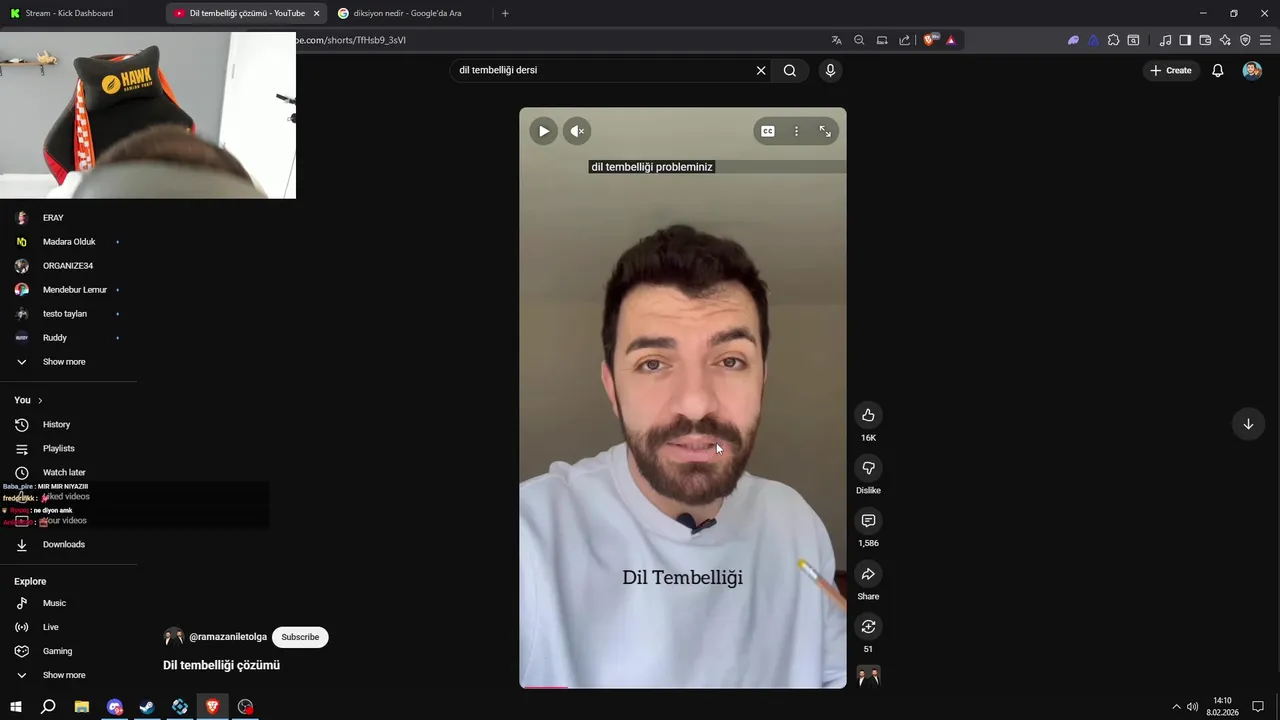Viewport: 1280px width, 720px height.
Task: Open File Explorer from taskbar
Action: click(82, 707)
